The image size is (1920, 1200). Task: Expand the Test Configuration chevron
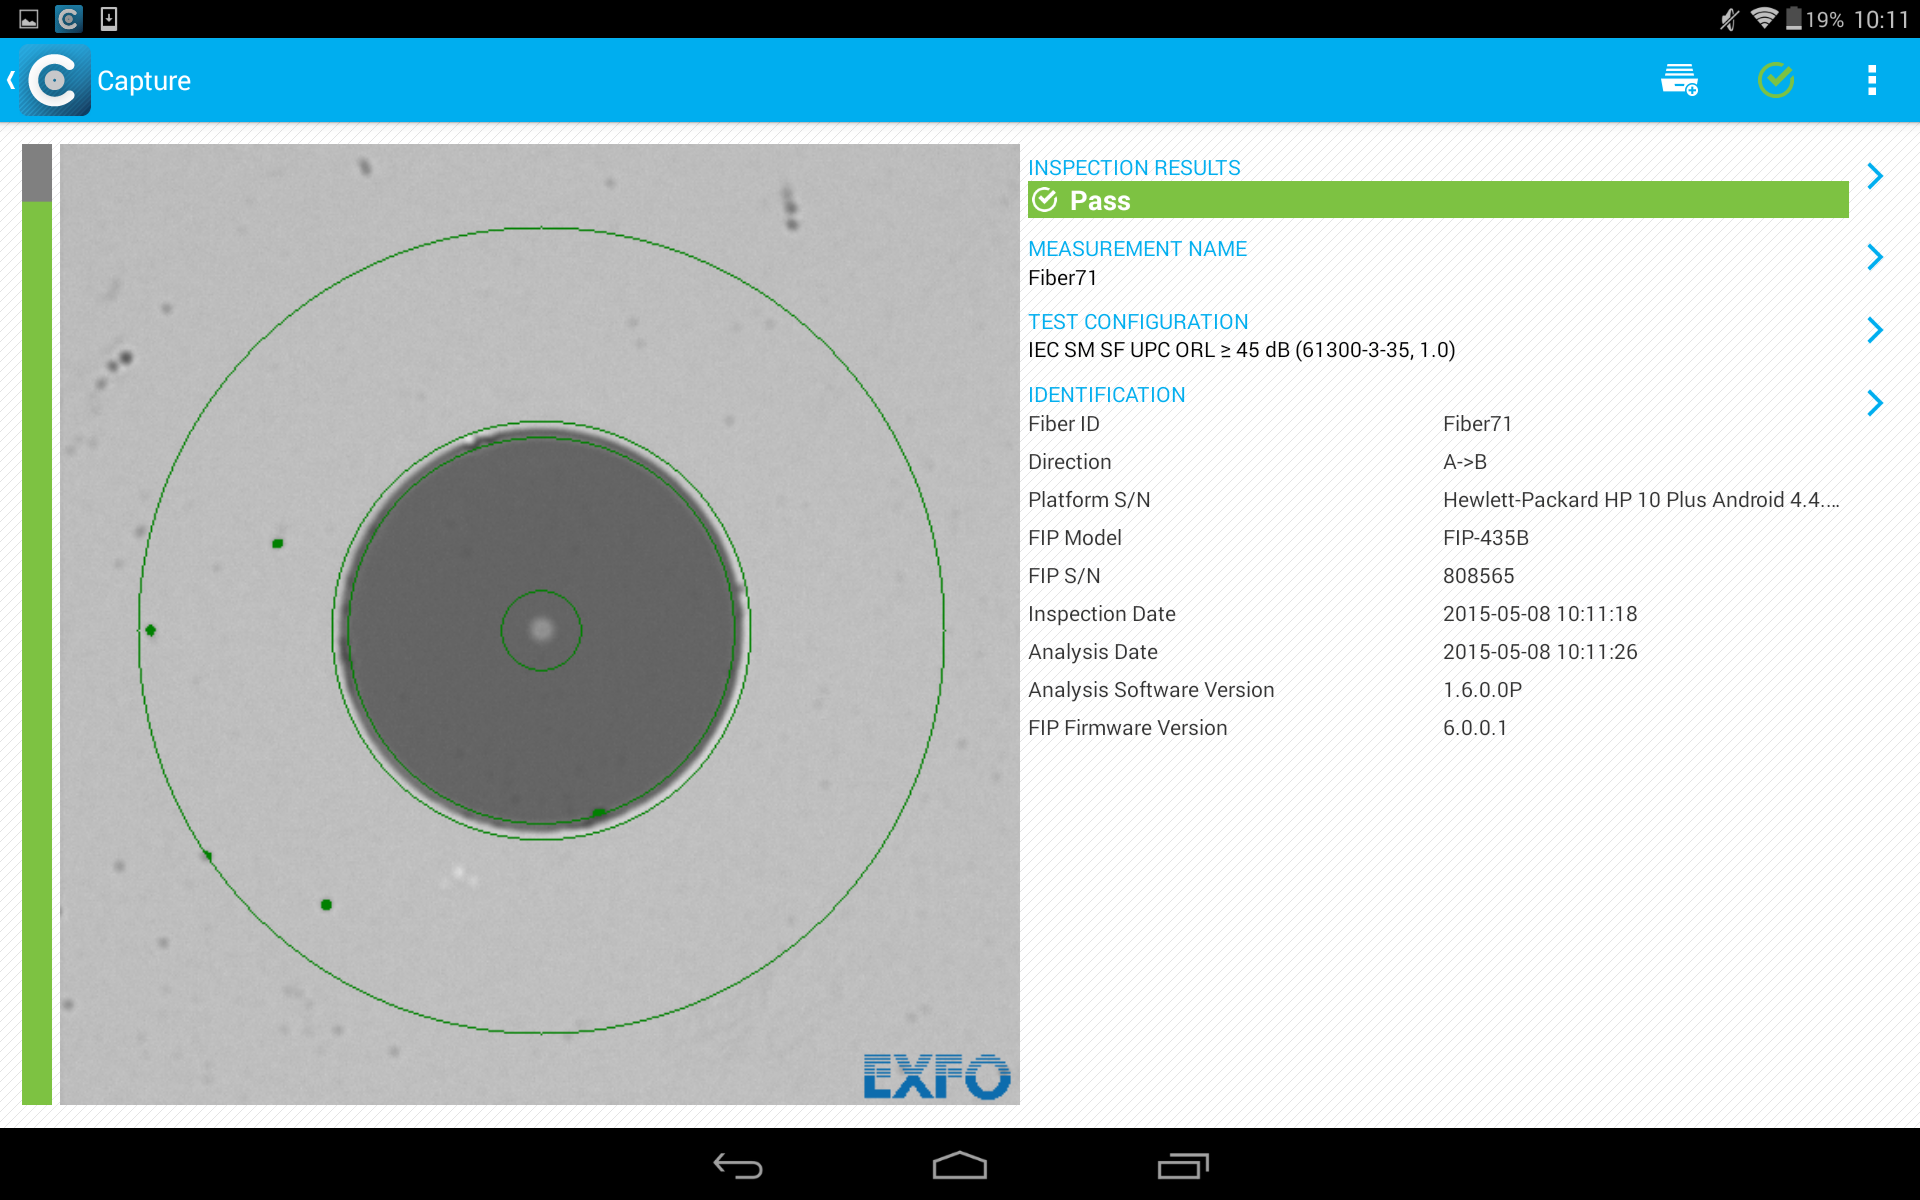pyautogui.click(x=1875, y=330)
